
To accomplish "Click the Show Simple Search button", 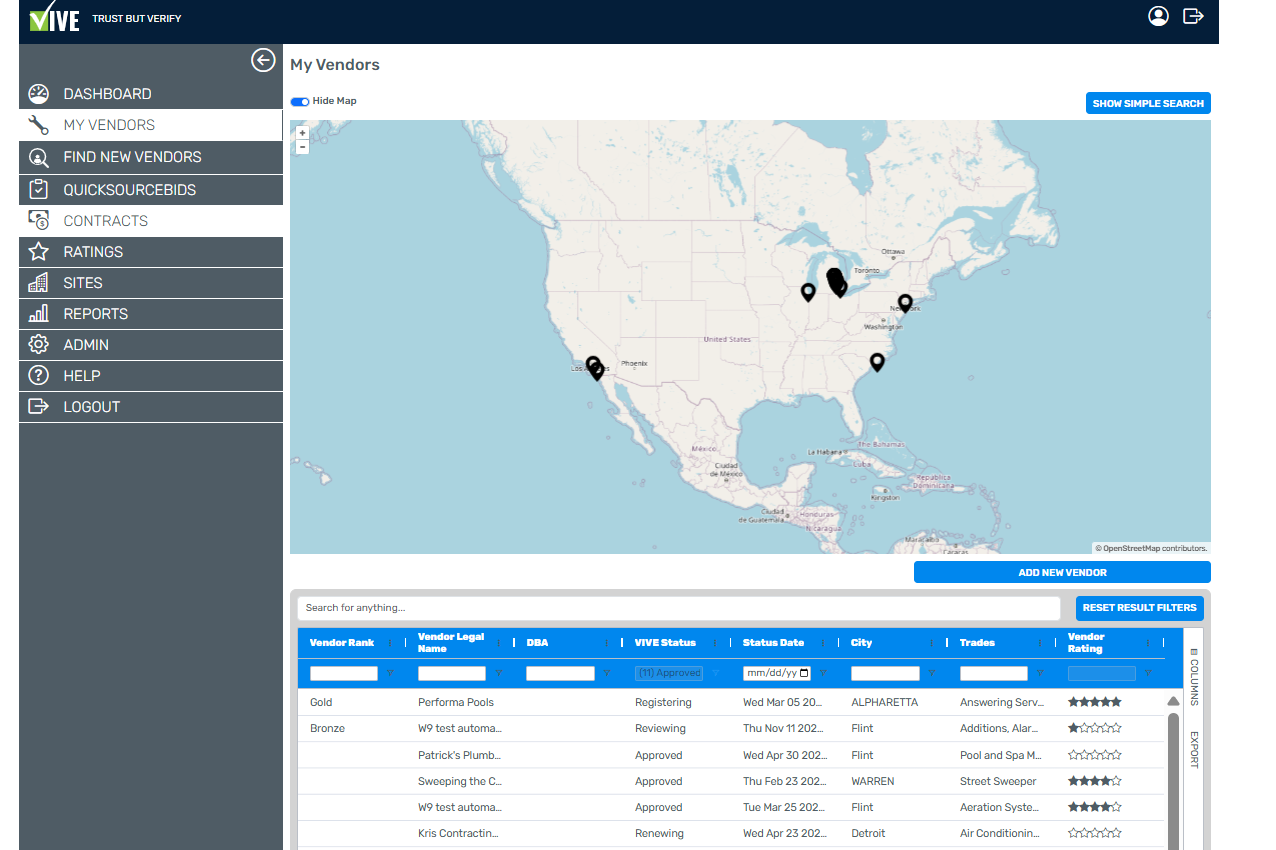I will tap(1148, 103).
